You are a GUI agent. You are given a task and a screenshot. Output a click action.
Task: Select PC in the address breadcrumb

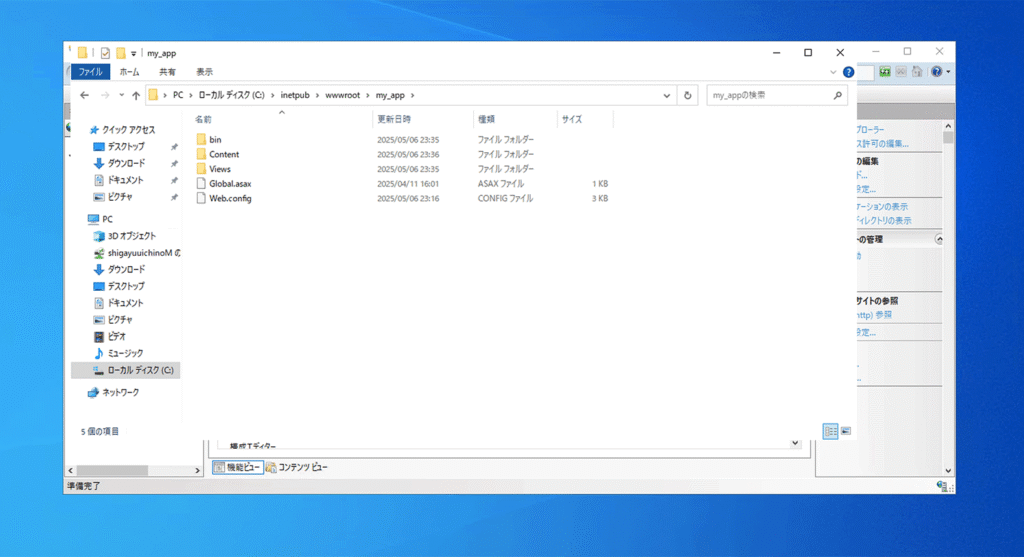coord(178,95)
